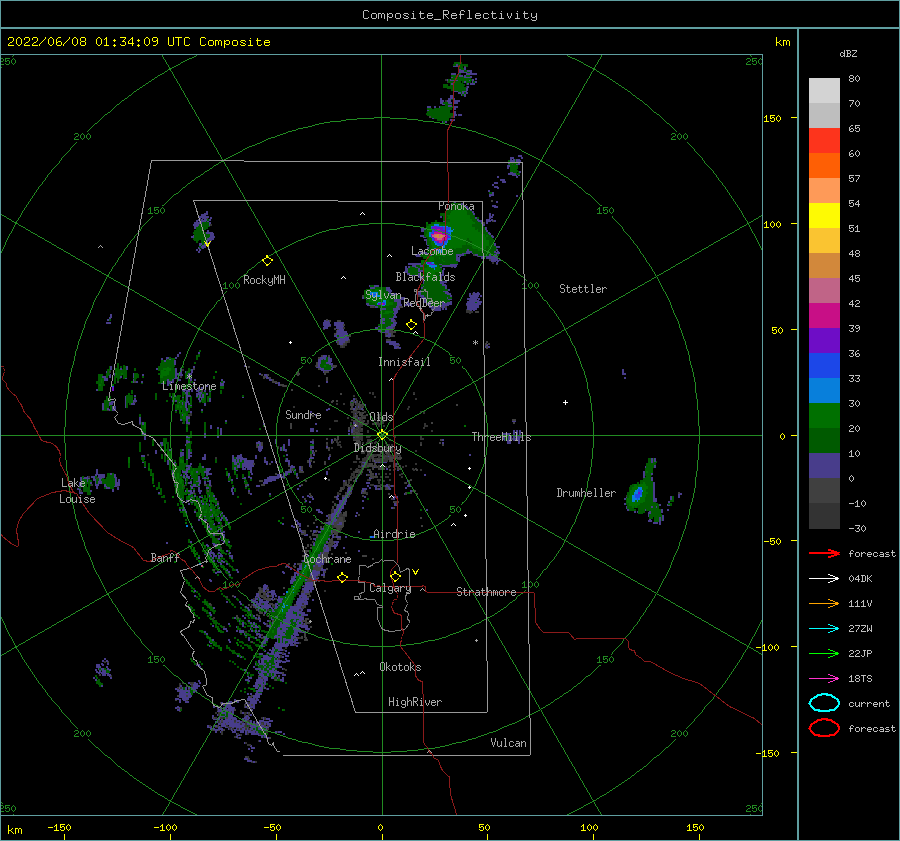Click the dBZ legend heading
Image resolution: width=900 pixels, height=841 pixels.
pyautogui.click(x=848, y=53)
